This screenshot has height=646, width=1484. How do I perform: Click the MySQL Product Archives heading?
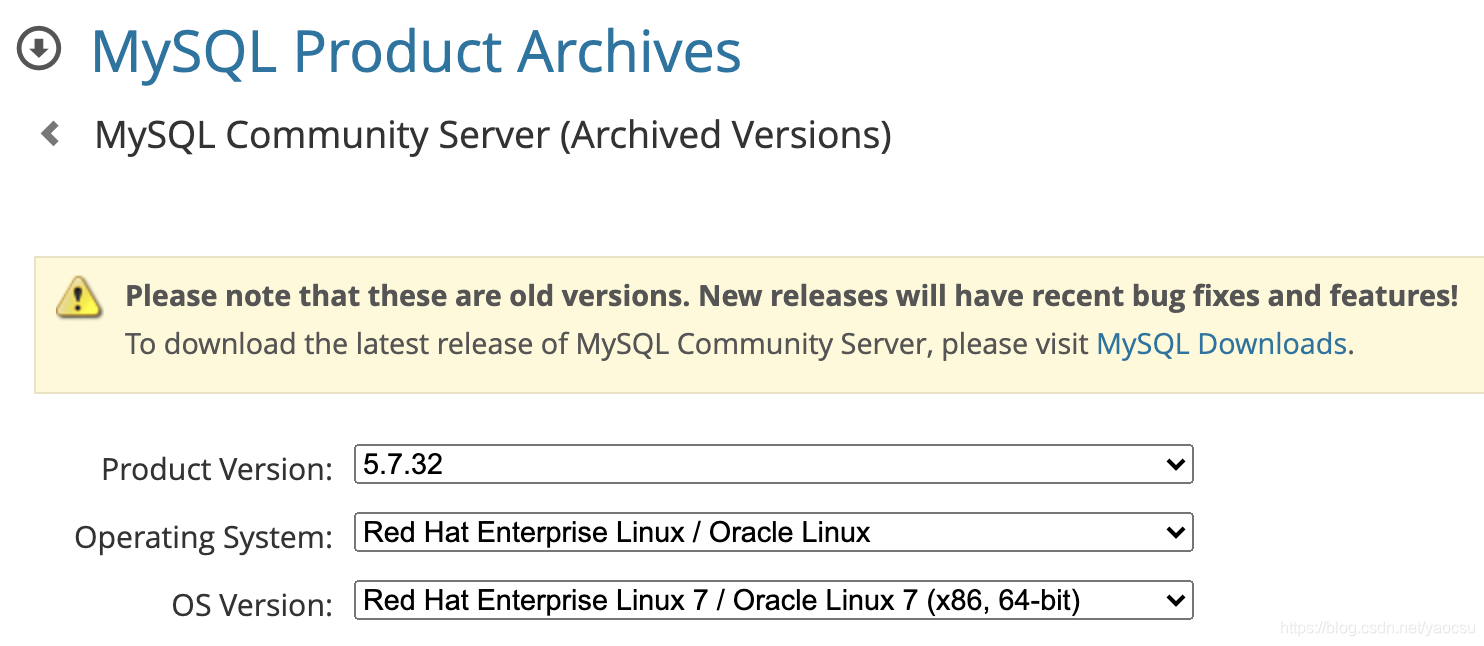click(415, 50)
